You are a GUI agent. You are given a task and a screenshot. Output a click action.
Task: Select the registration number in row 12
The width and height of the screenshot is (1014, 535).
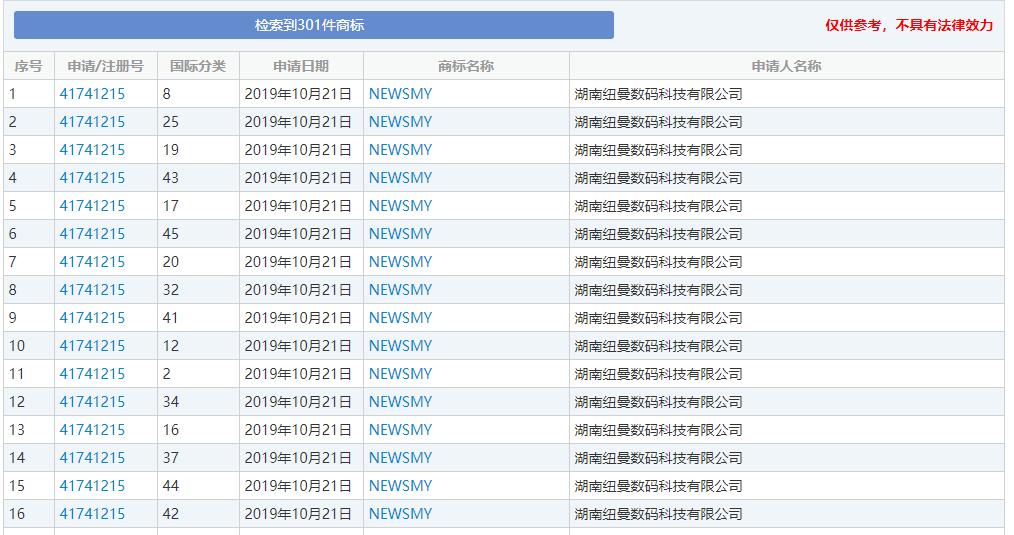click(x=92, y=402)
